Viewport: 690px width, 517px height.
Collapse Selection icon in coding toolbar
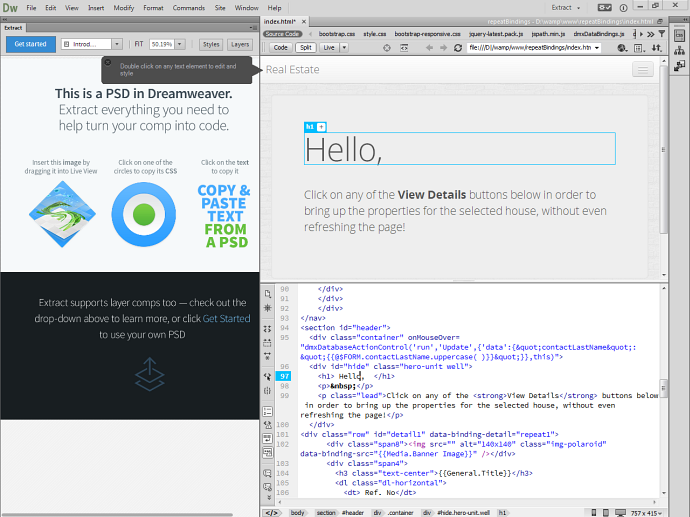tap(268, 343)
